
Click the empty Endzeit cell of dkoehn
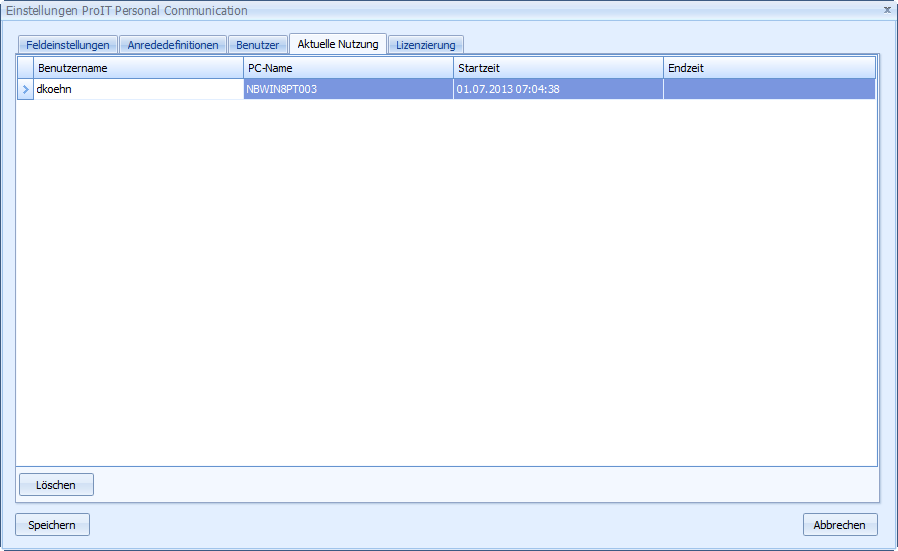pyautogui.click(x=768, y=89)
